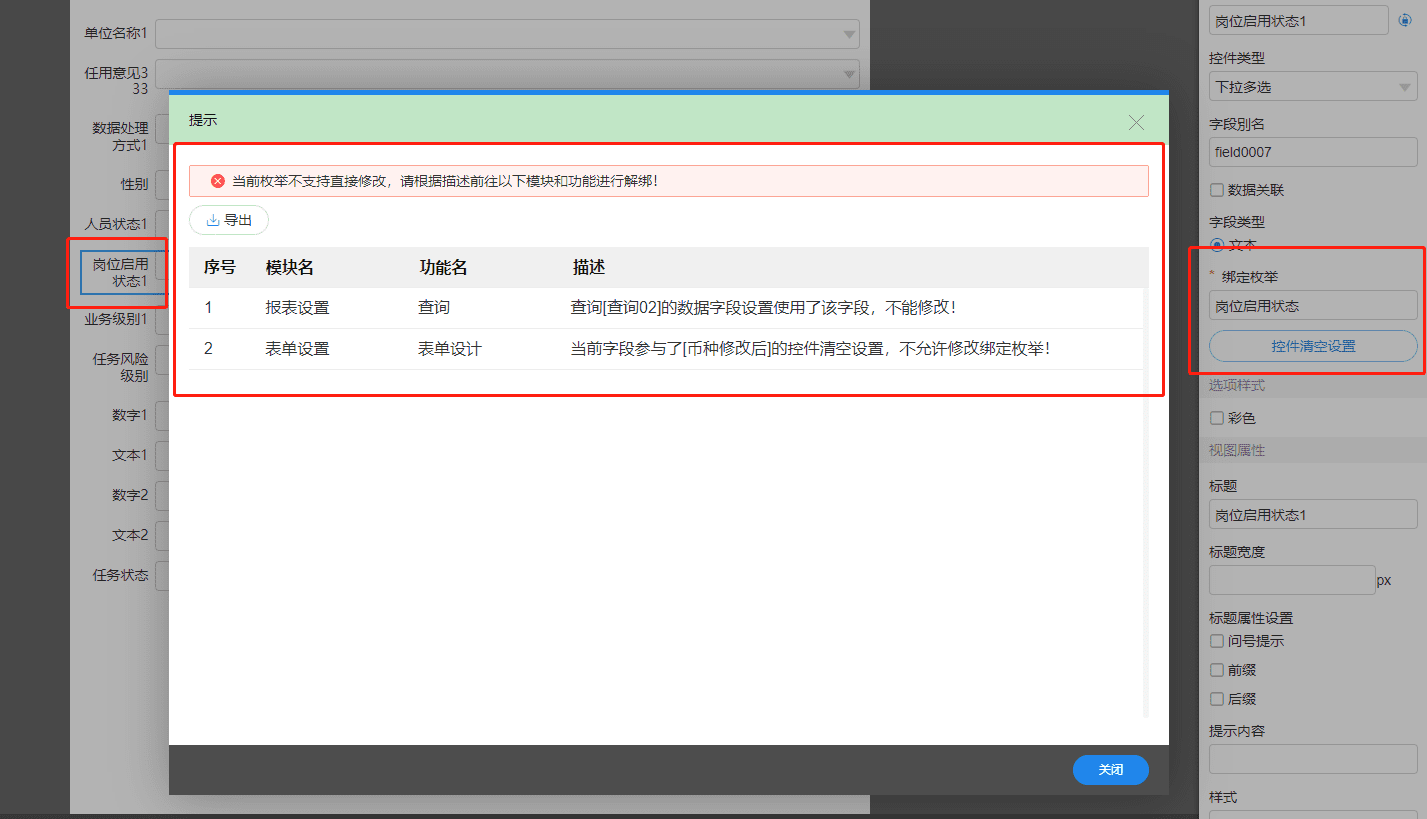This screenshot has height=819, width=1427.
Task: Select the 任务风险级别 form label
Action: click(120, 367)
